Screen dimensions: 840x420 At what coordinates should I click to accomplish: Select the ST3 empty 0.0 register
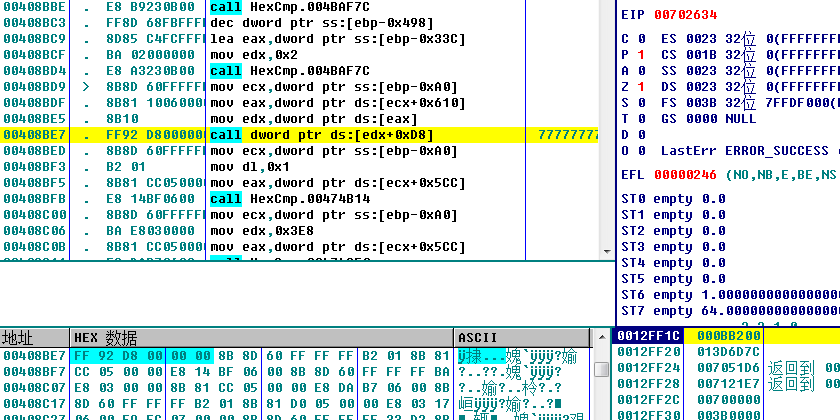(x=673, y=247)
